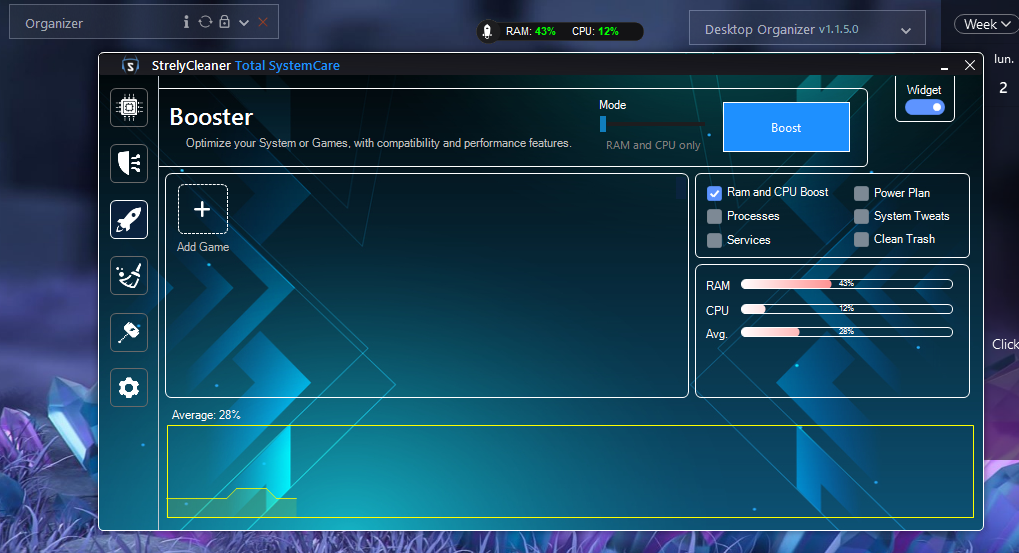Click the Booster heading
The image size is (1019, 553).
(211, 117)
